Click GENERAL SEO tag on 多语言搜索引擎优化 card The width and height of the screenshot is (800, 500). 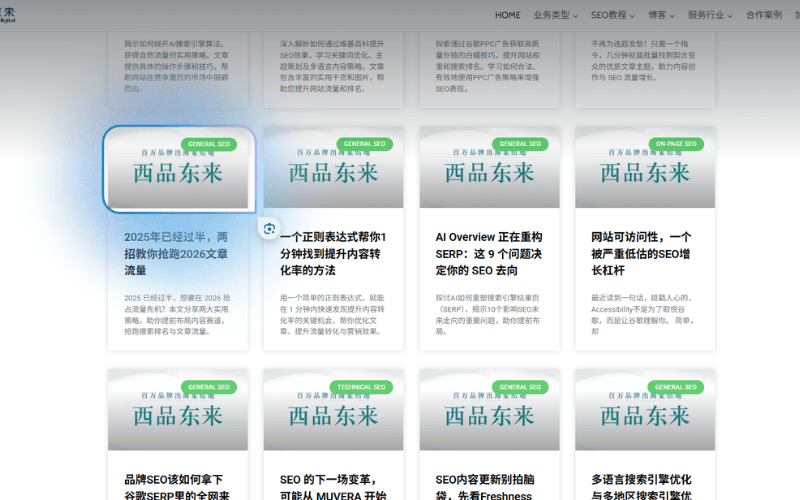[x=676, y=387]
